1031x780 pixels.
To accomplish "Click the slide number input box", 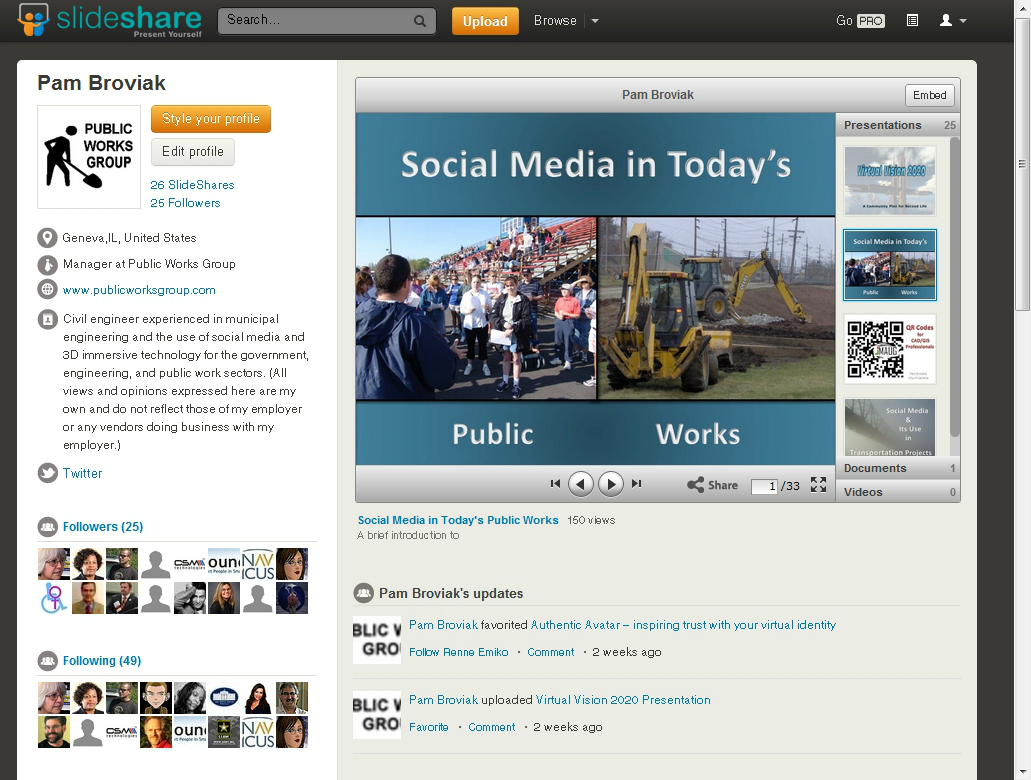I will (764, 486).
